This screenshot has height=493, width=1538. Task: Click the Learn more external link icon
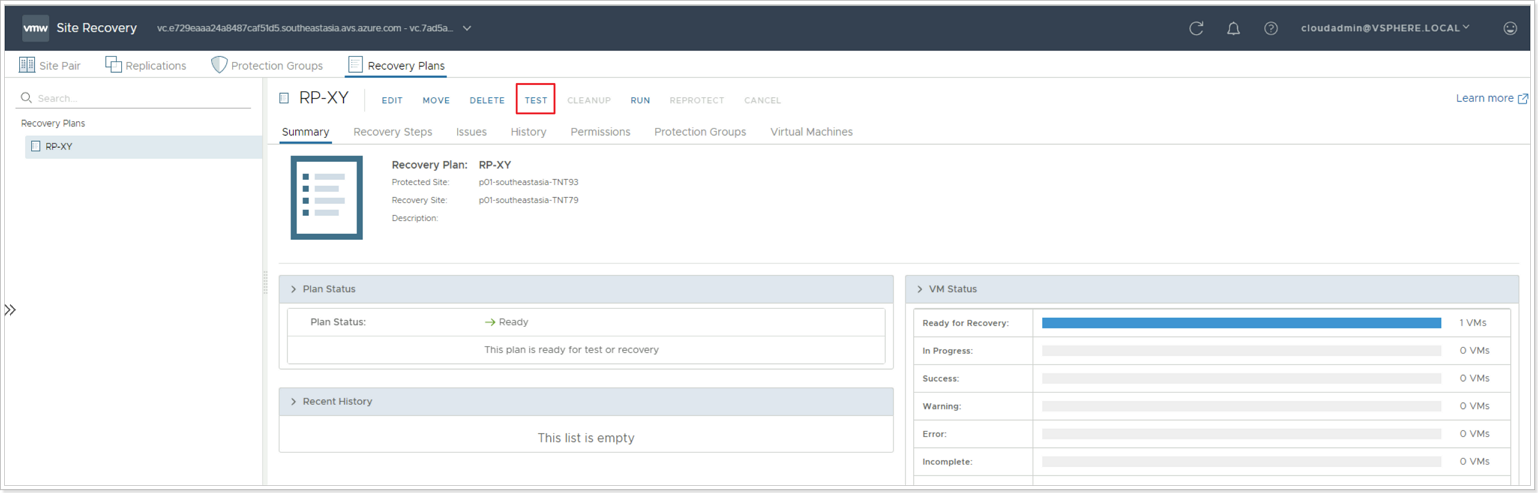tap(1523, 98)
